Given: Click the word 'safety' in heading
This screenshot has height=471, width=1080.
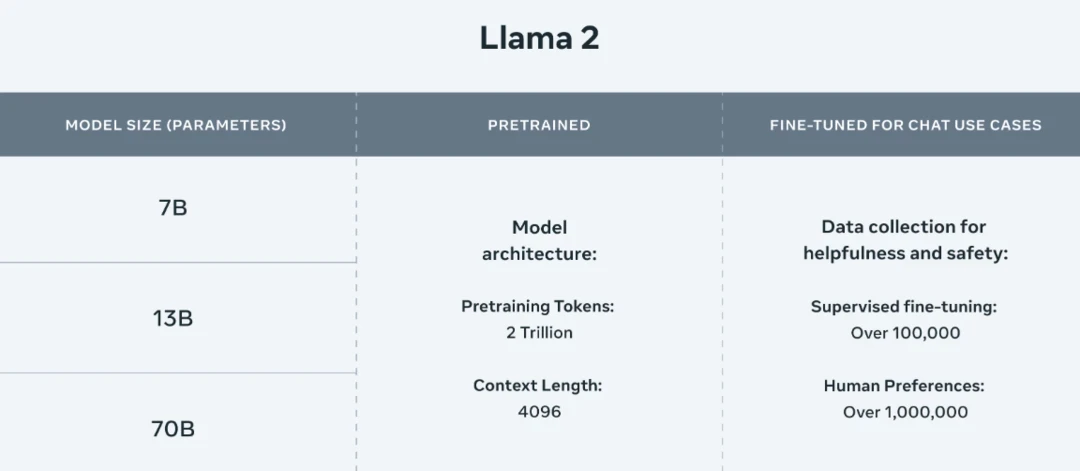Looking at the screenshot, I should pyautogui.click(x=978, y=254).
